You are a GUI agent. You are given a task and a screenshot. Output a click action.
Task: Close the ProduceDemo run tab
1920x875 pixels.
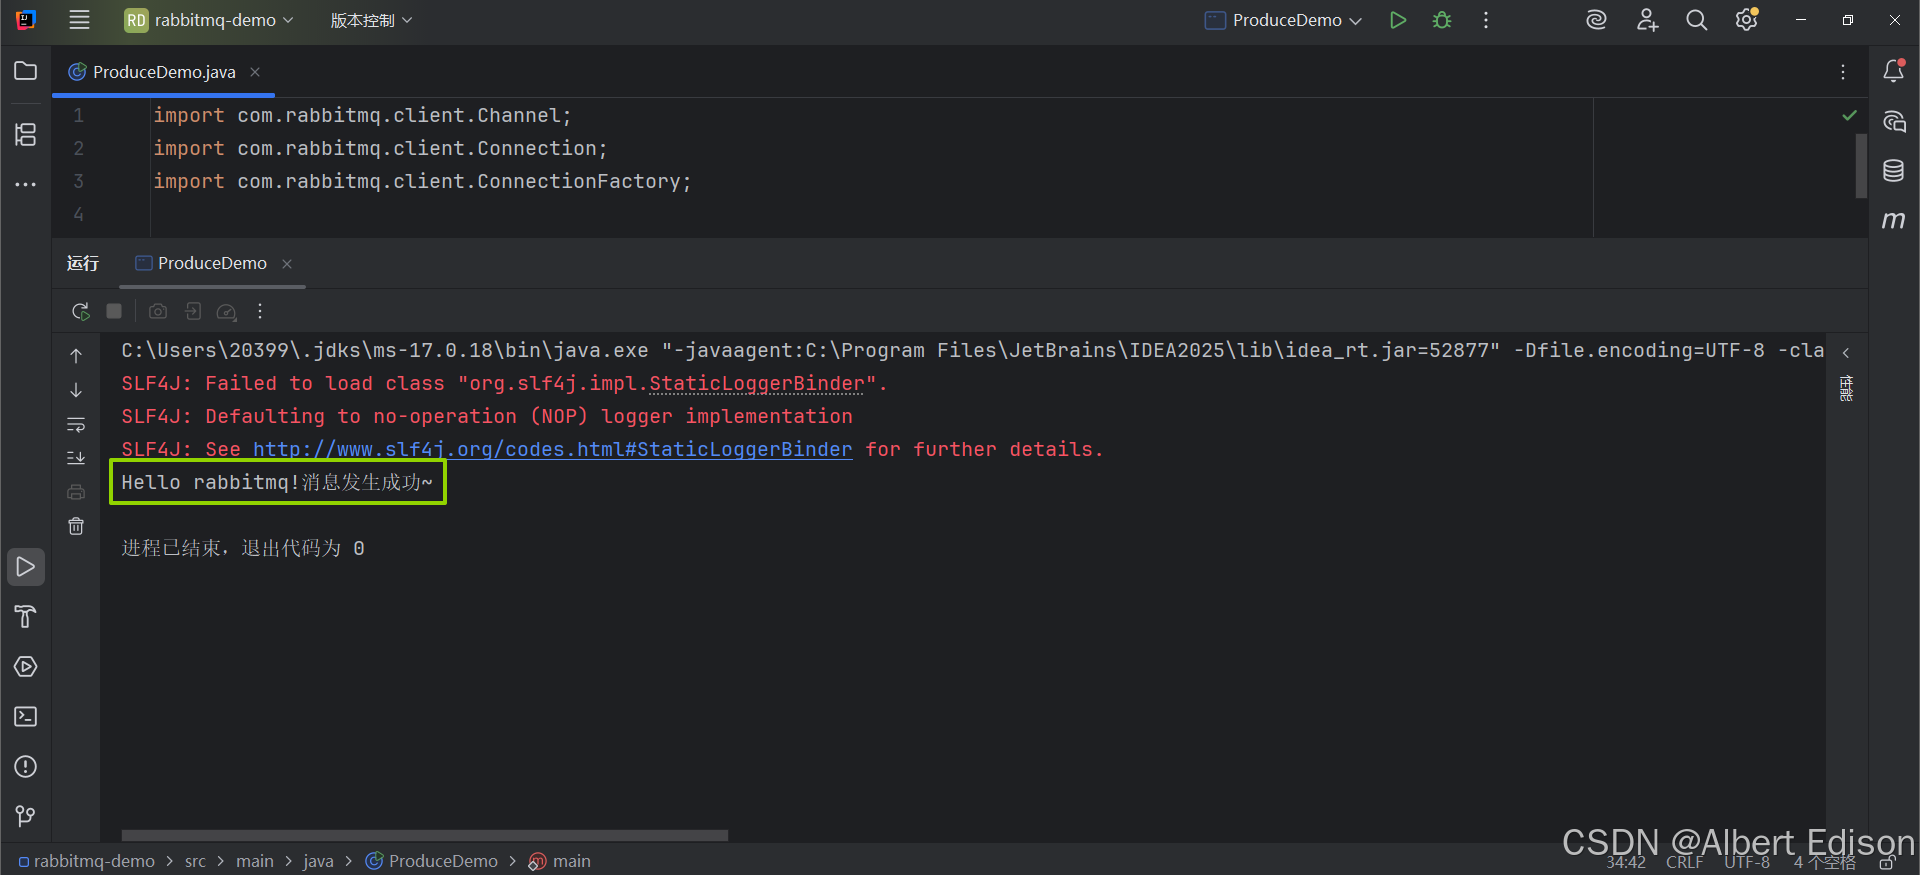(287, 264)
